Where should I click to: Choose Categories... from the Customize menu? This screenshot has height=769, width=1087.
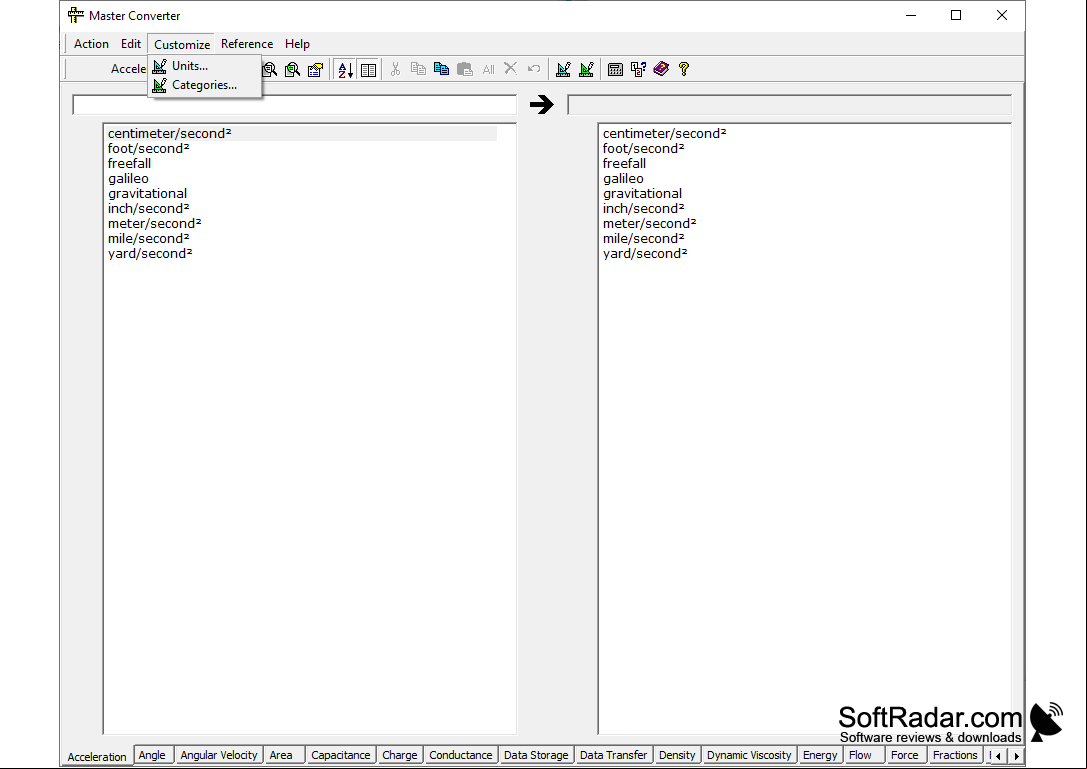coord(205,85)
